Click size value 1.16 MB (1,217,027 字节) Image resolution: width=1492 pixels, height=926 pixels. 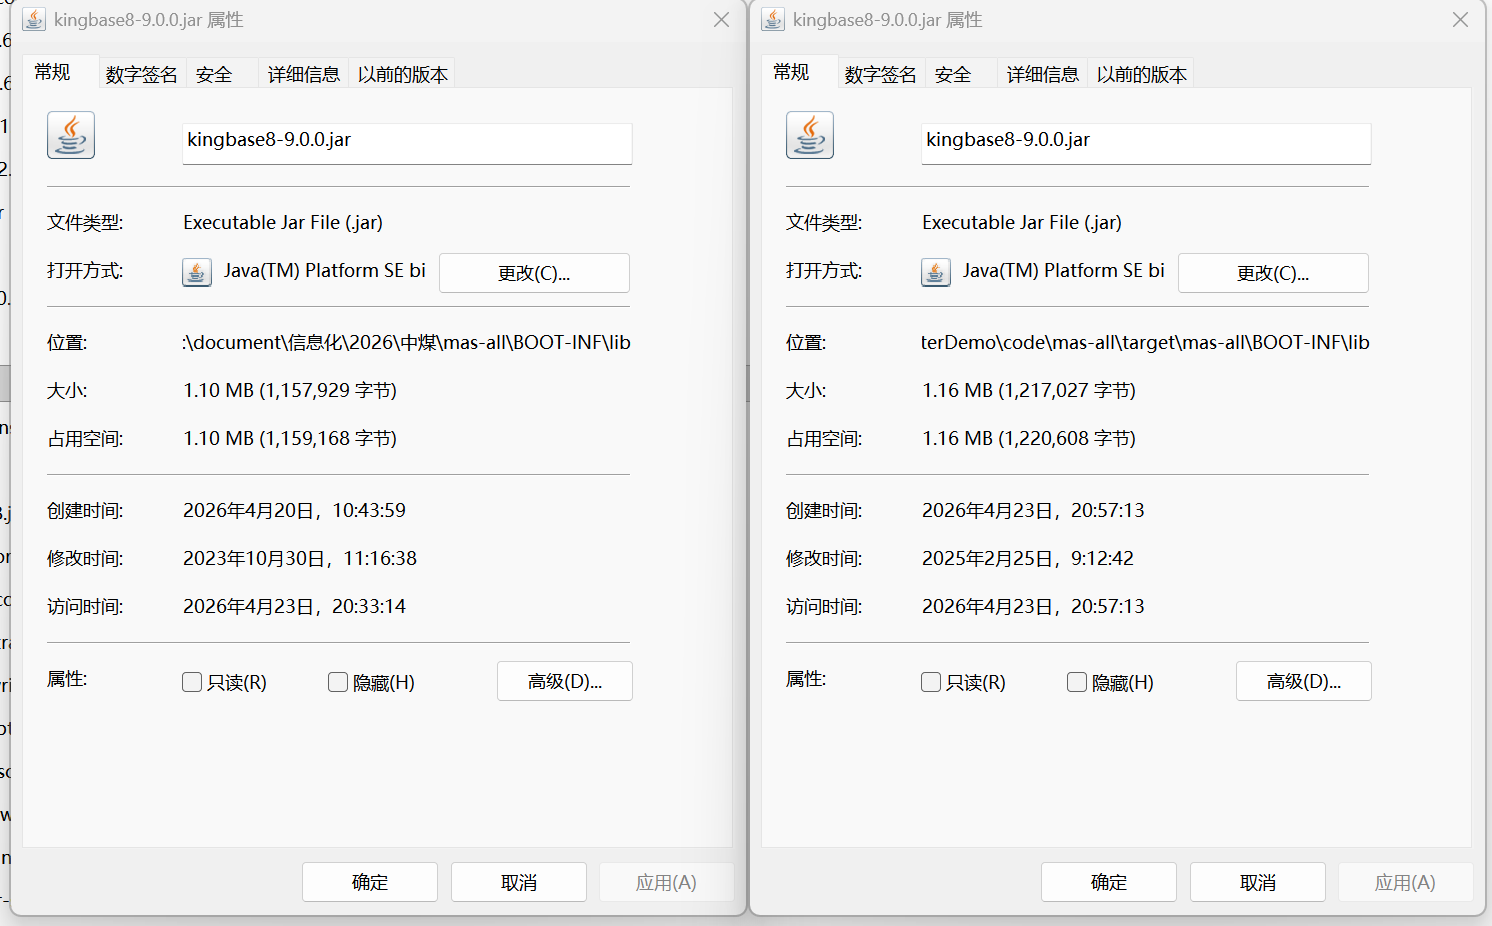click(x=1029, y=390)
